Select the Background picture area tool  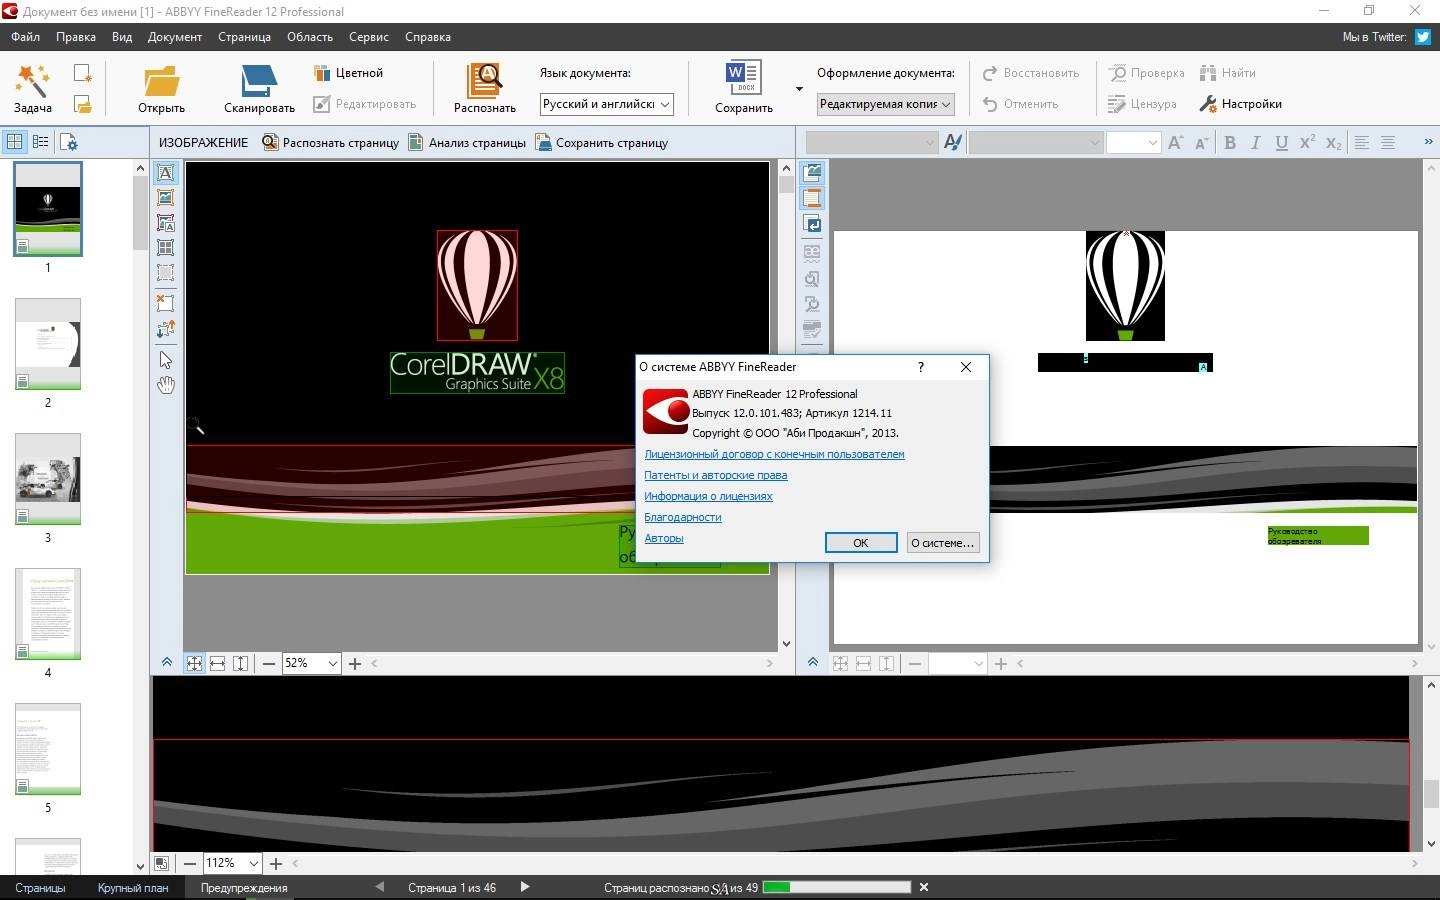point(165,223)
